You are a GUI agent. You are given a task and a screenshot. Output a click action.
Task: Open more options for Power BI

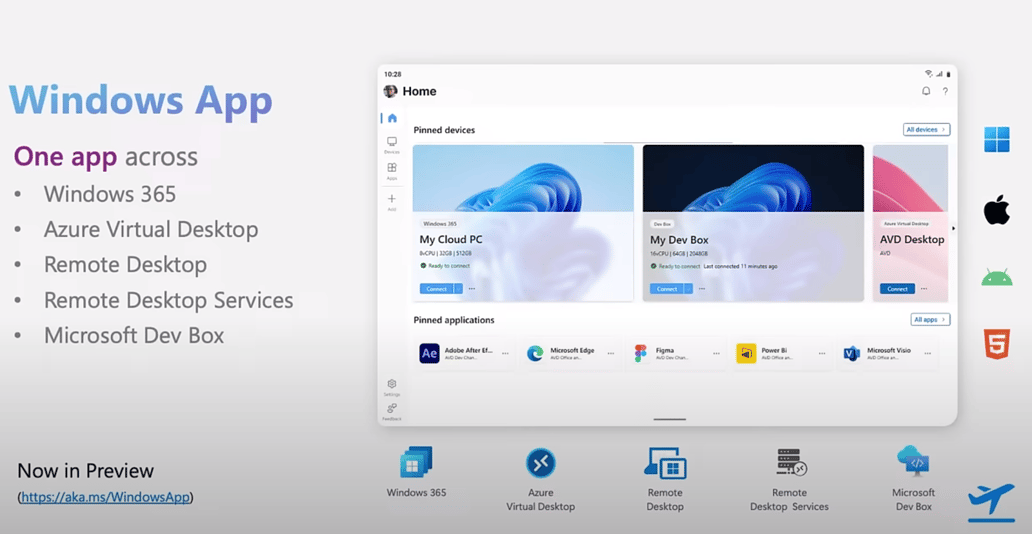pos(822,354)
